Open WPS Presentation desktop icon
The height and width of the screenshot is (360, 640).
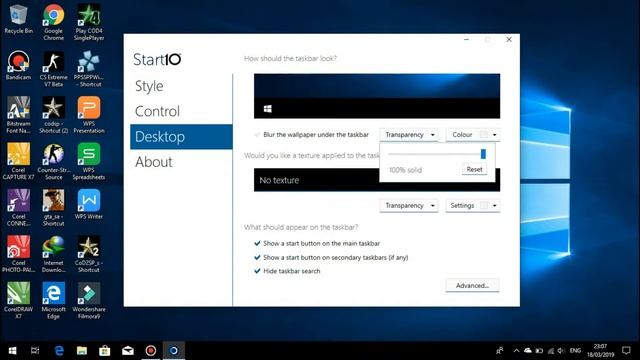point(89,115)
